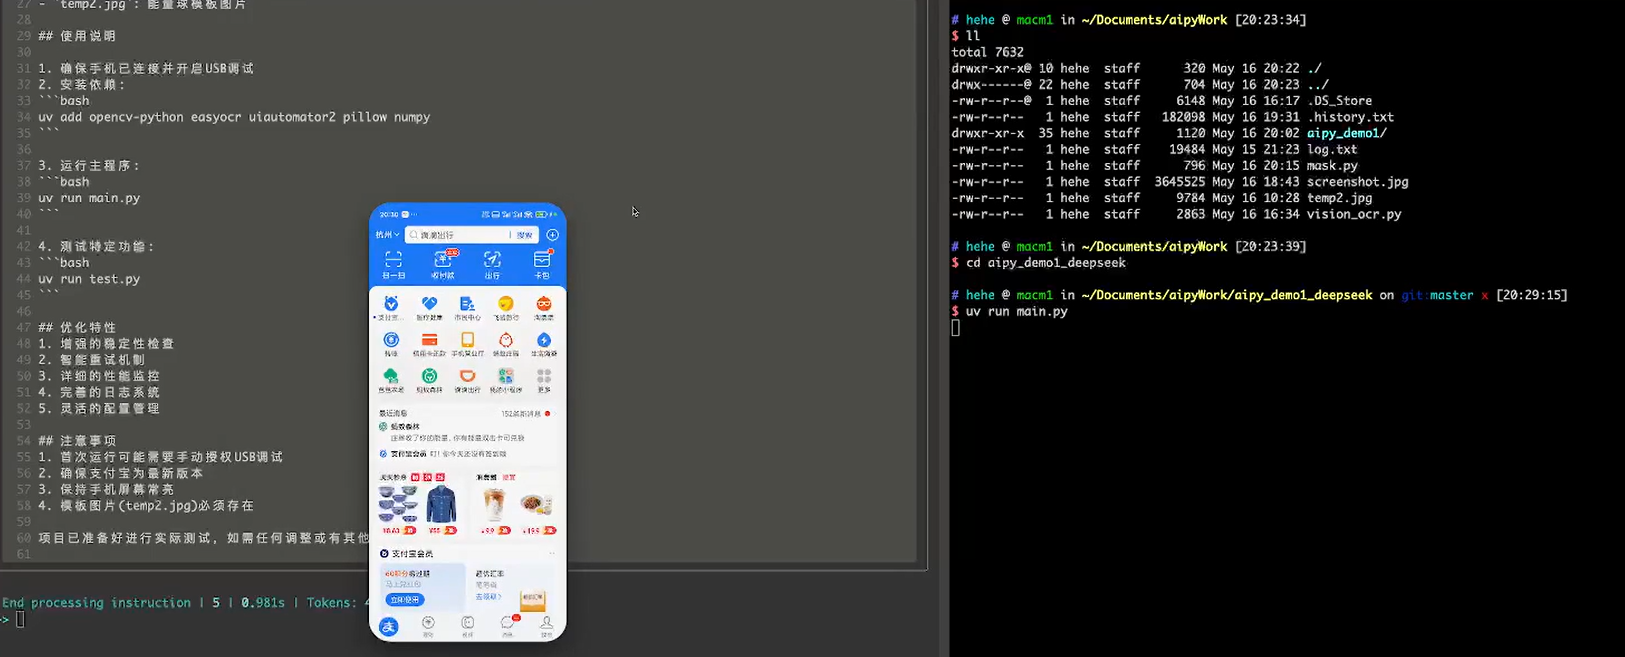1625x657 pixels.
Task: Open the three-dot menu on Alipay Member card
Action: click(551, 553)
